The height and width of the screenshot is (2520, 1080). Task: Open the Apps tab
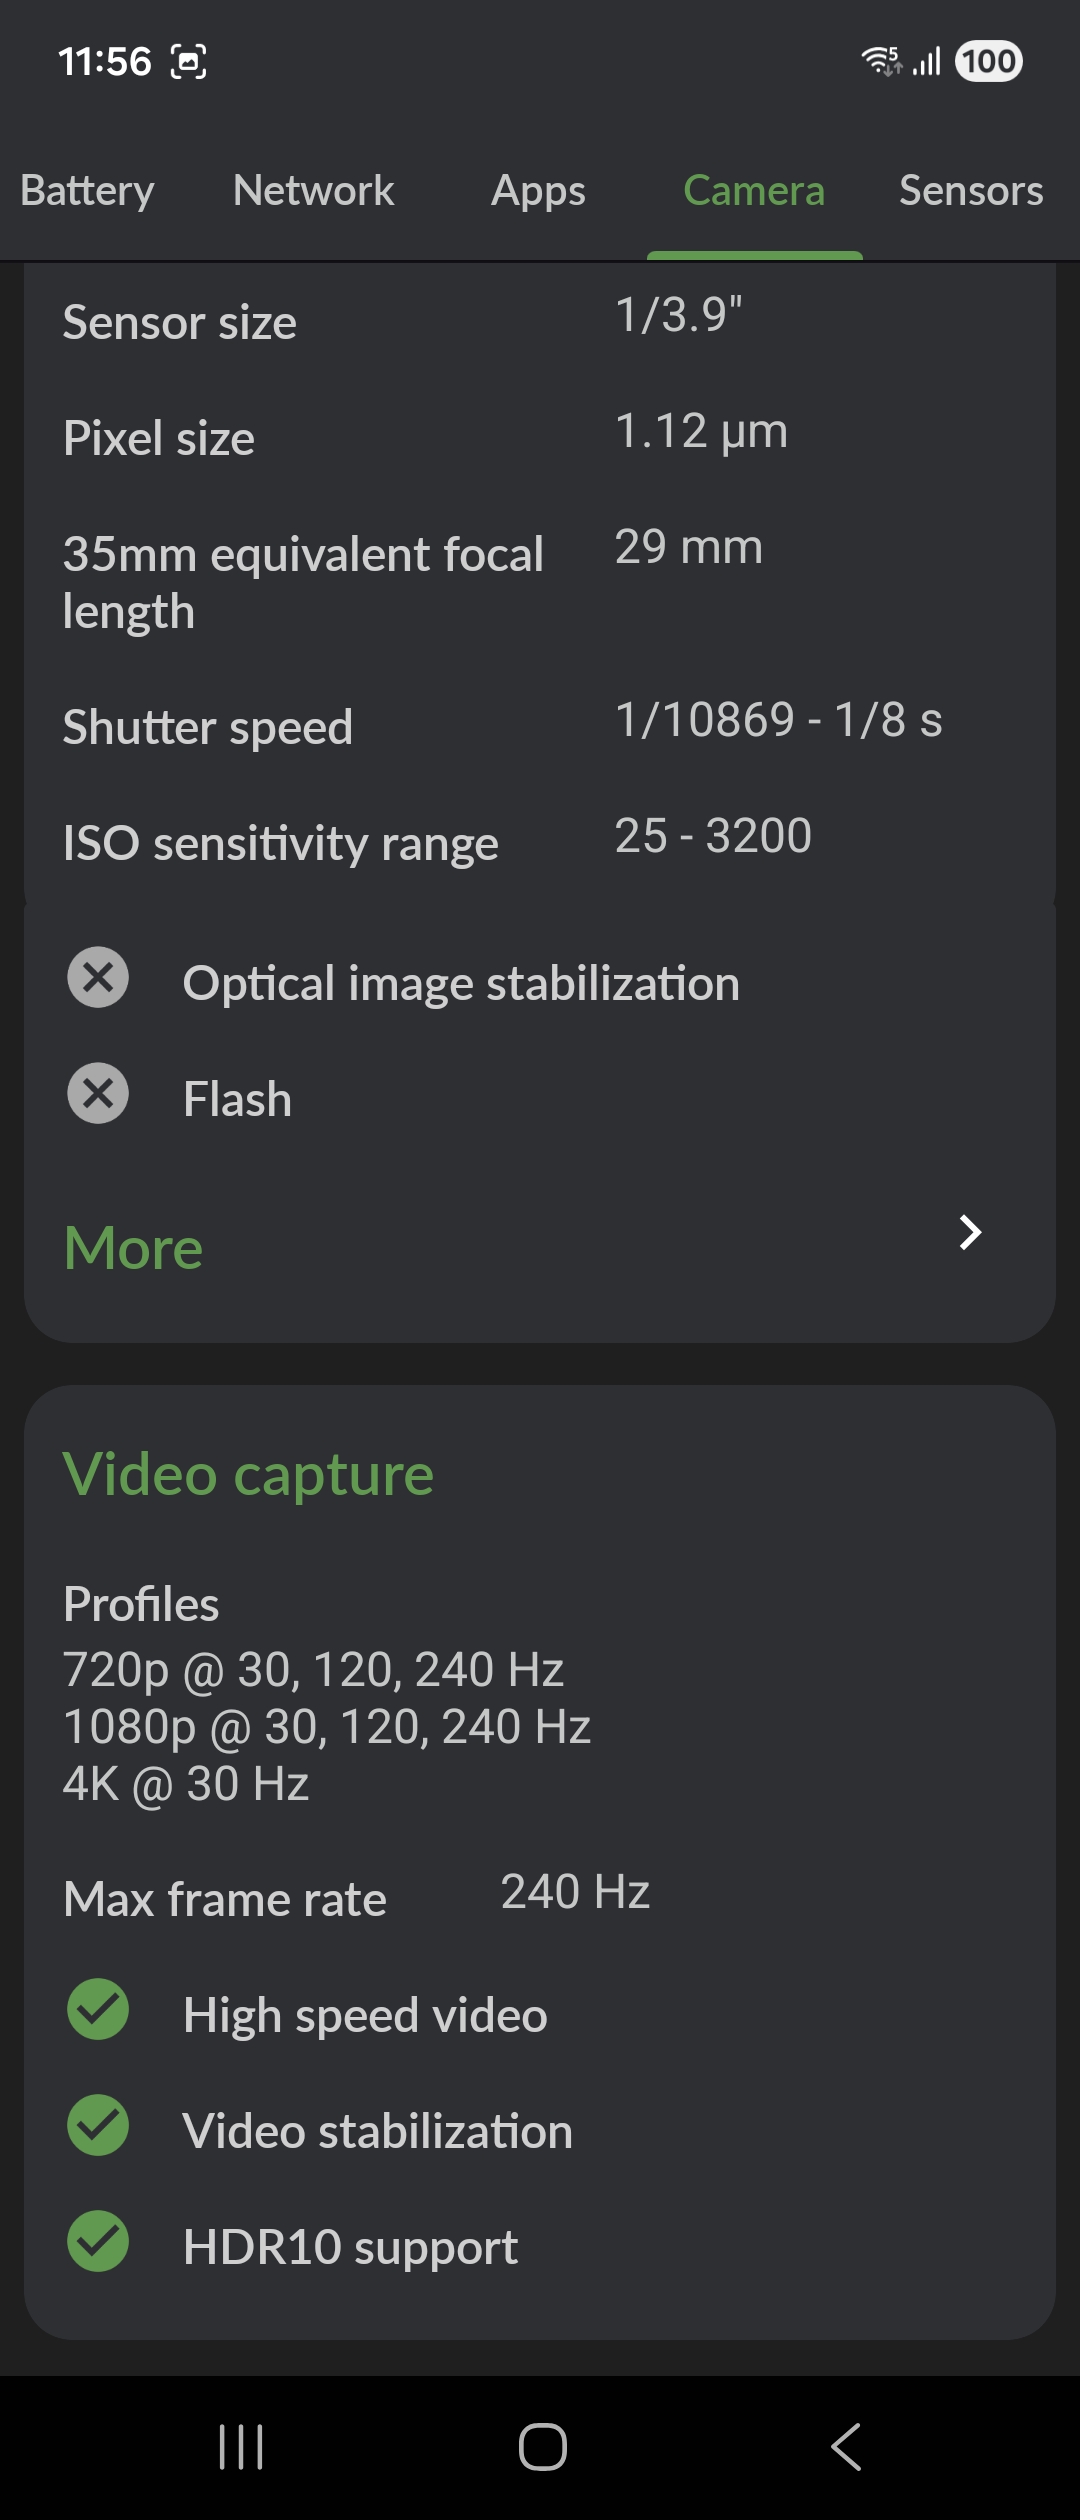click(x=538, y=190)
